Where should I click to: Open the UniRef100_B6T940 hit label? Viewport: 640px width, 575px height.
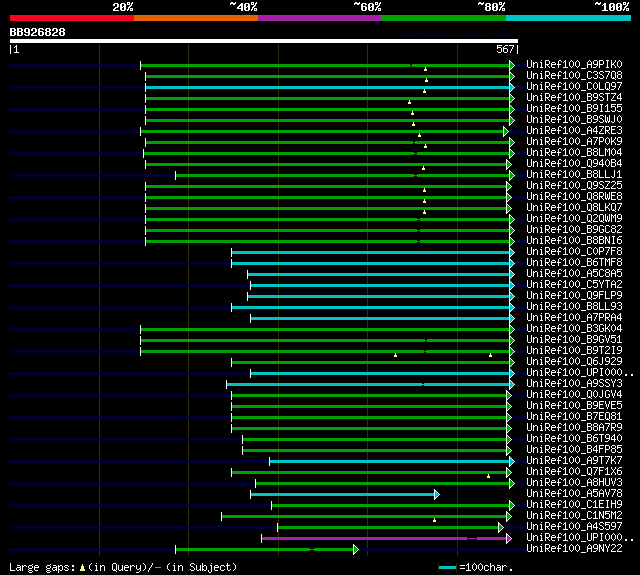[x=574, y=439]
